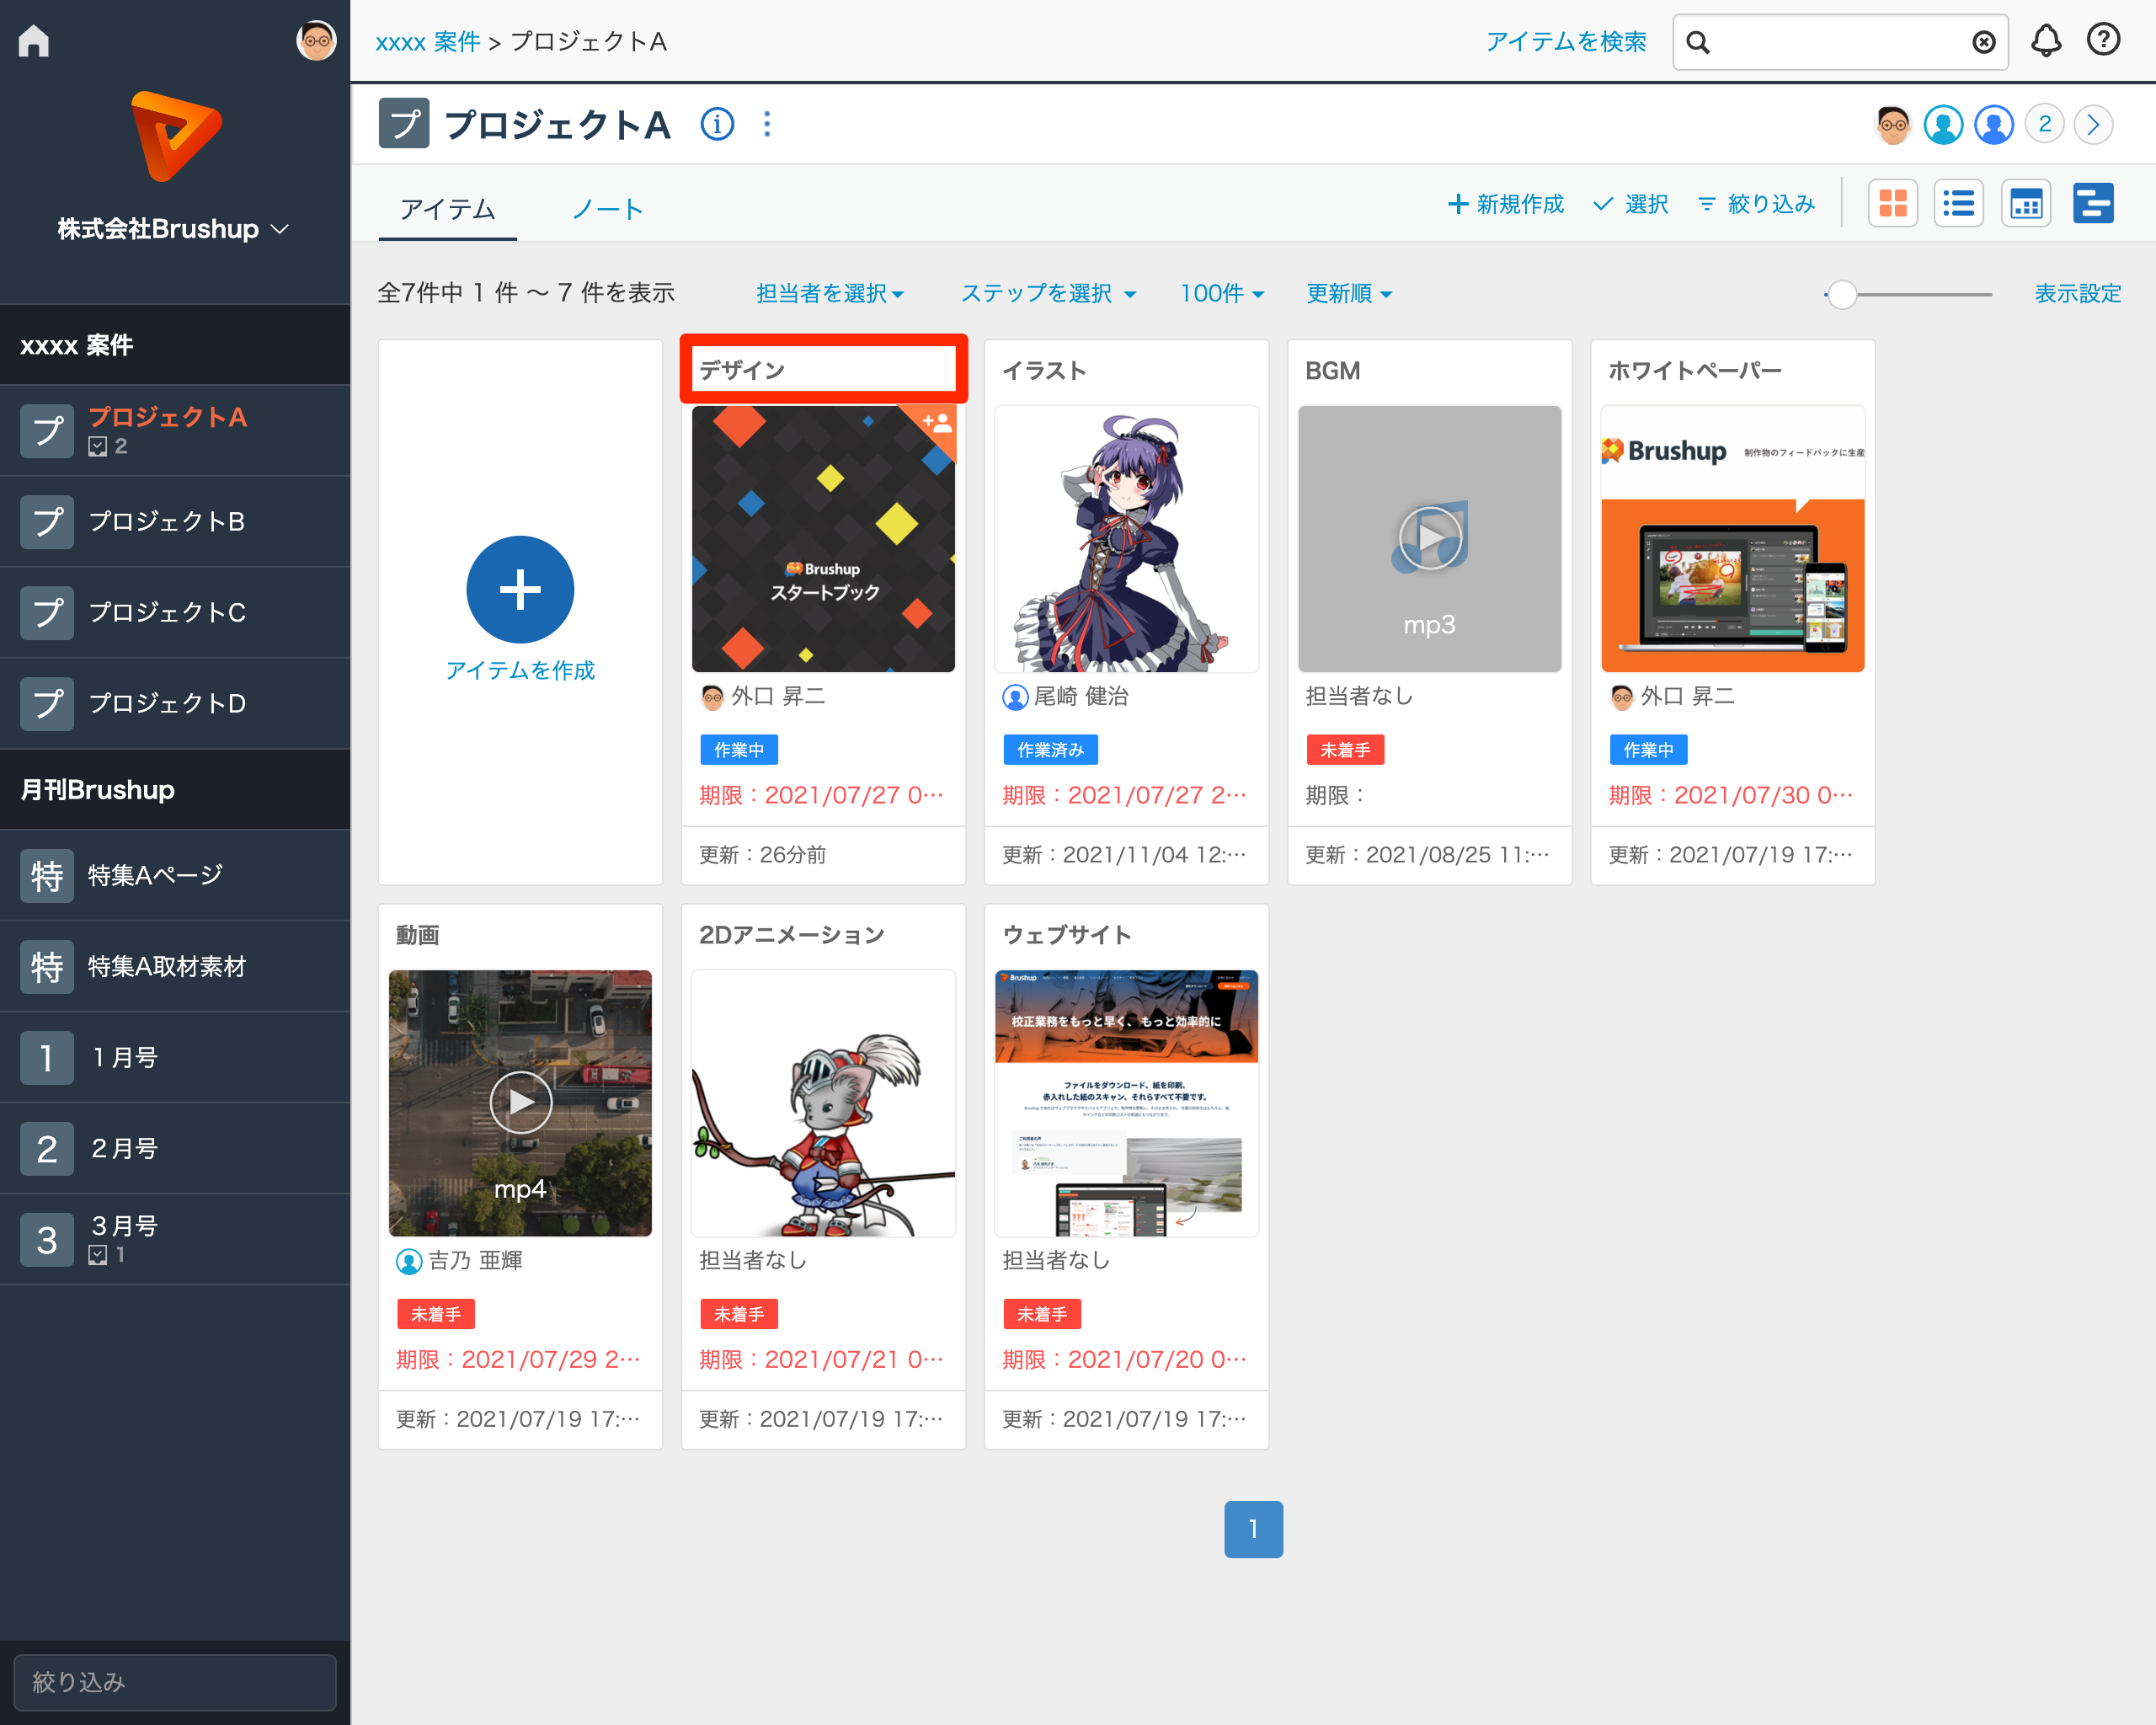Open プロジェクトB in the sidebar
2156x1725 pixels.
pyautogui.click(x=167, y=522)
